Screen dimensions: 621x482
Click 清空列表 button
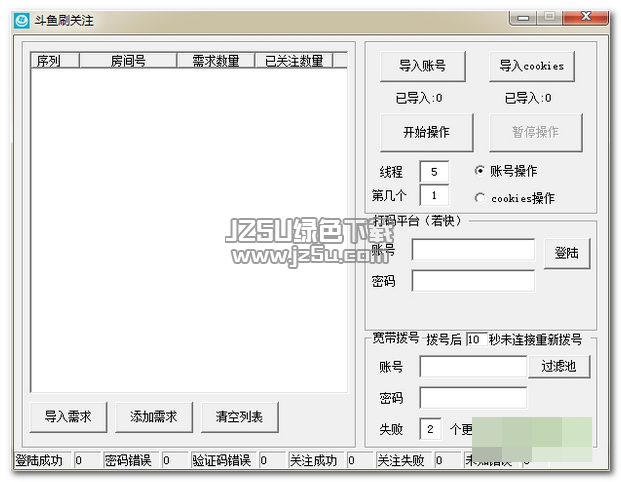240,417
